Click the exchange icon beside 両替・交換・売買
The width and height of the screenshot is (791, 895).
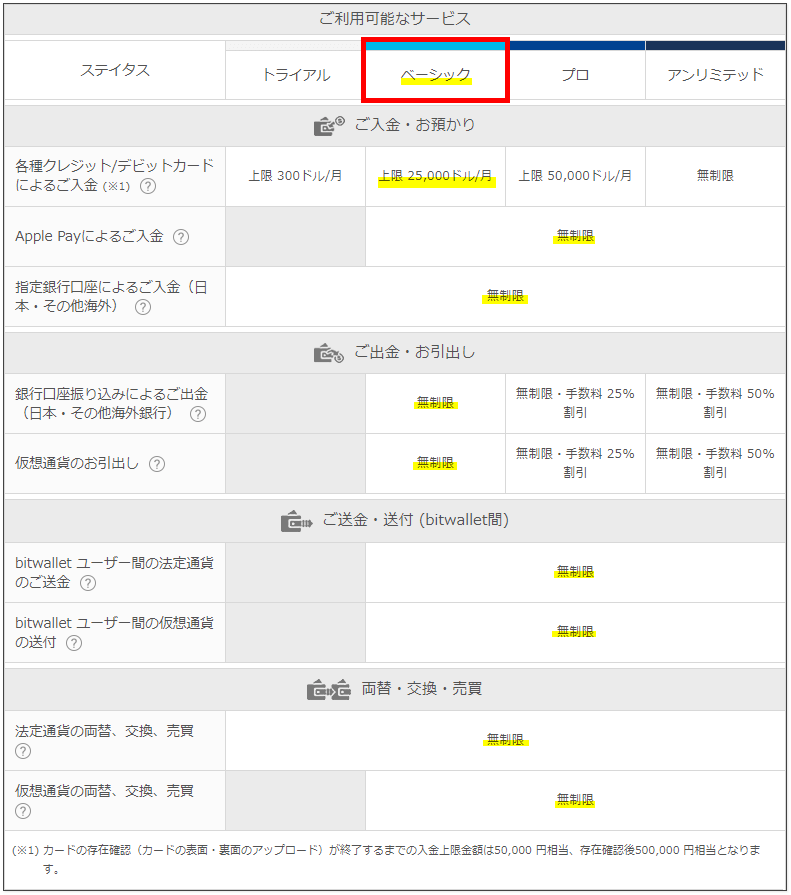[x=329, y=690]
